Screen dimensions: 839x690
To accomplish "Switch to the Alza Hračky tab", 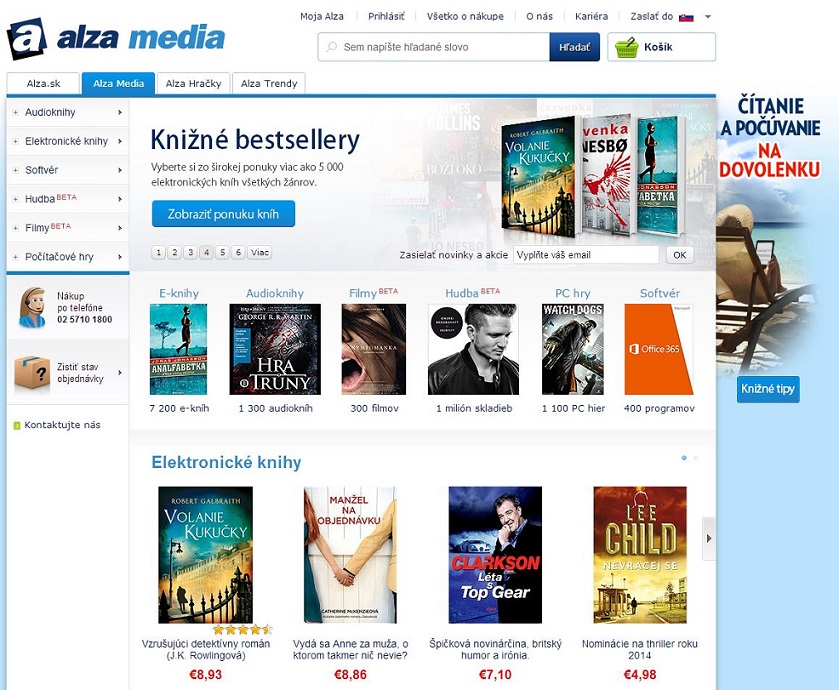I will (194, 83).
